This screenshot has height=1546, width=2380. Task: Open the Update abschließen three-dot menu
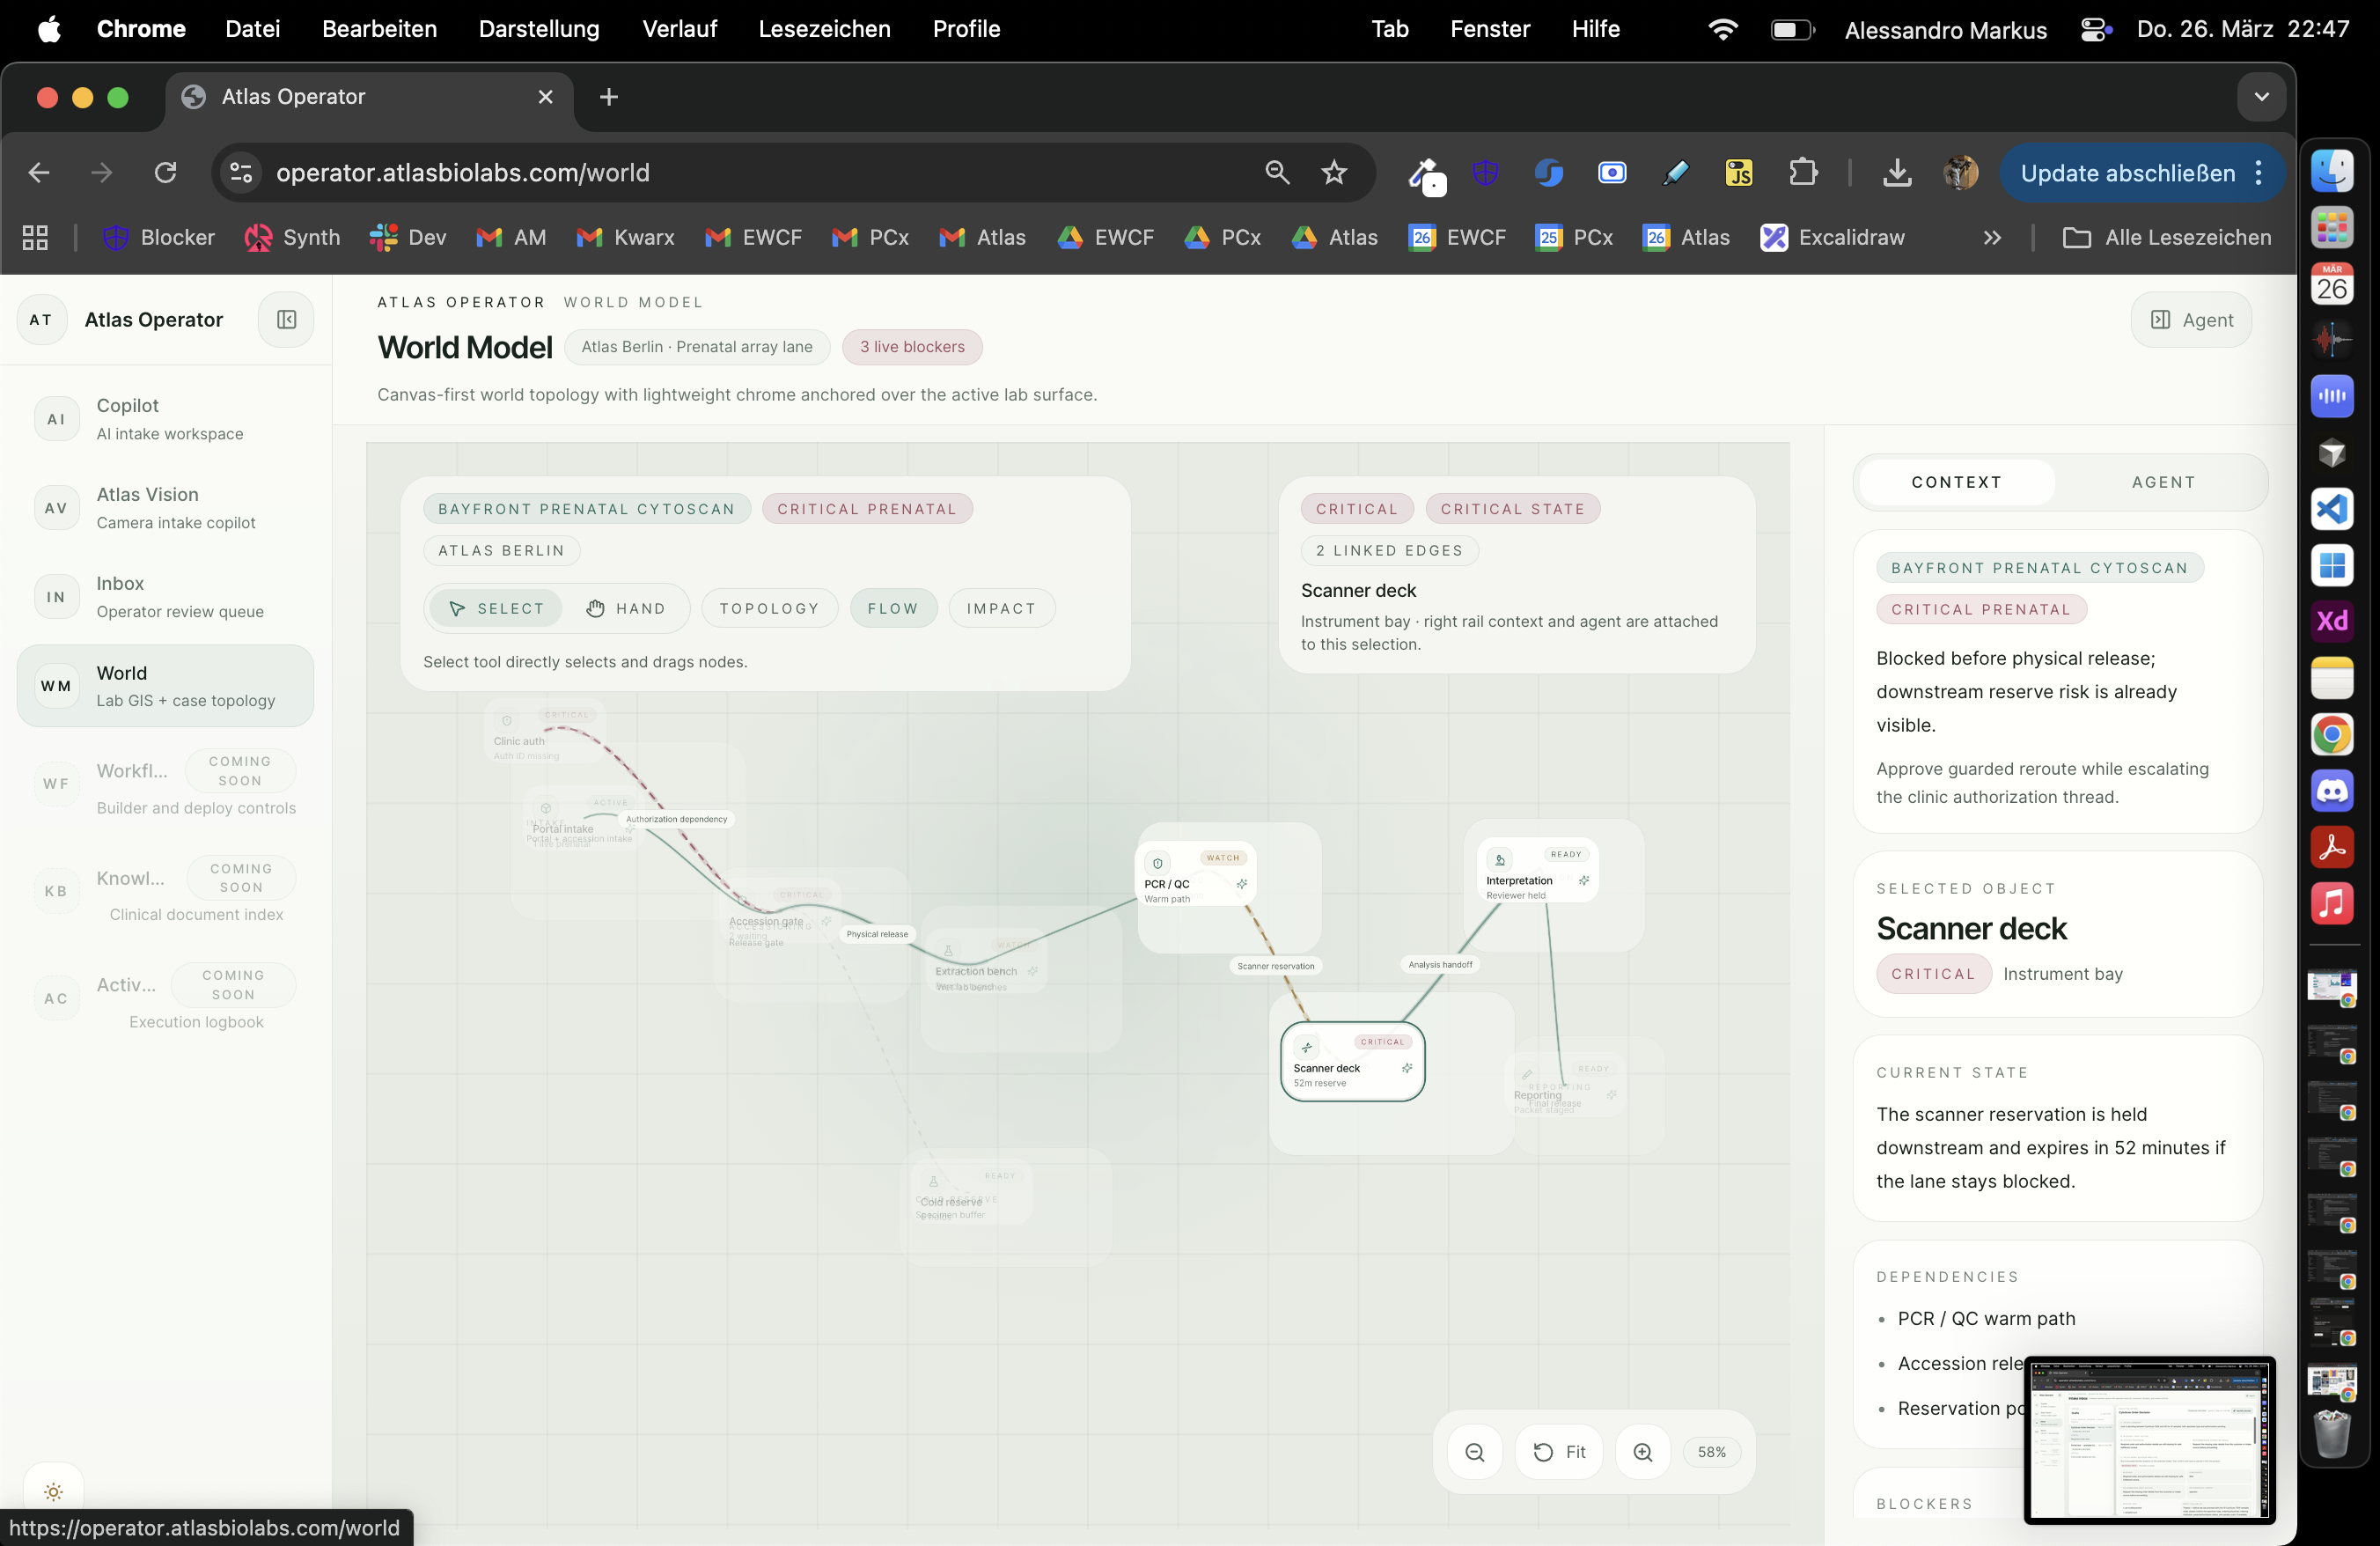(x=2259, y=173)
